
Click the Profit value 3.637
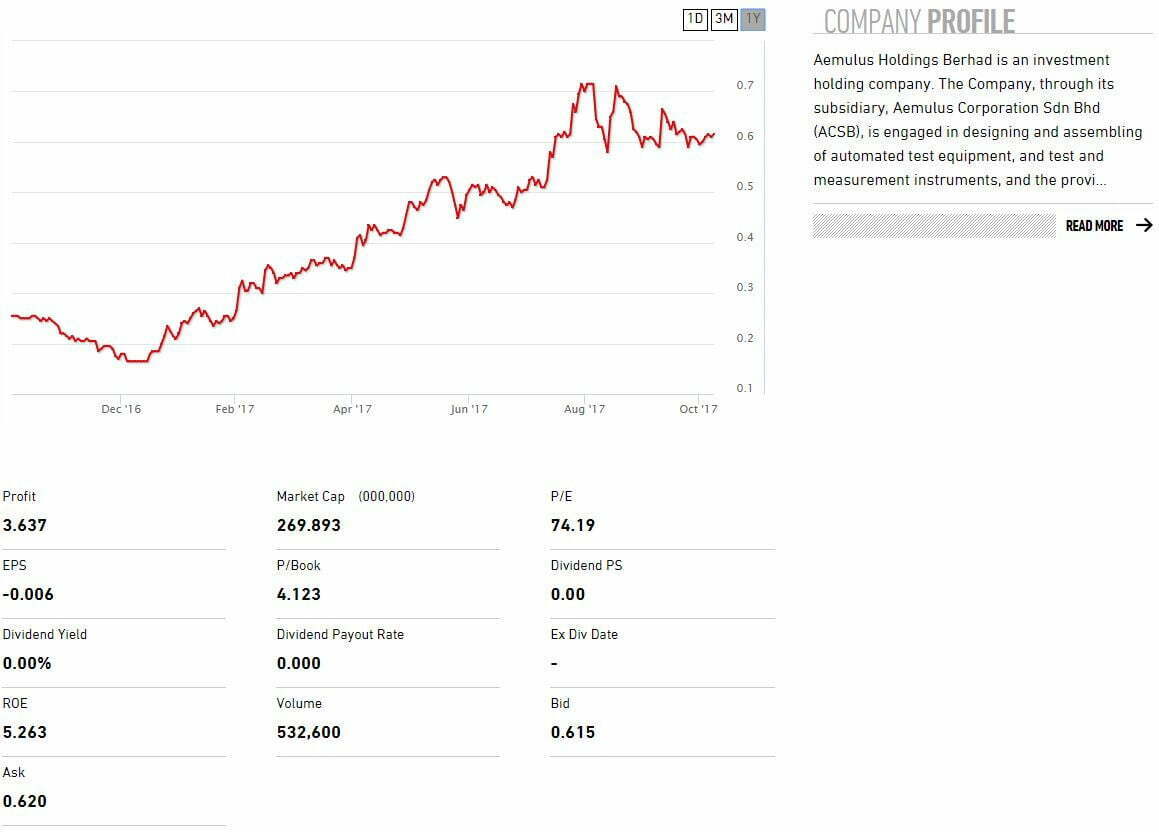click(x=25, y=525)
